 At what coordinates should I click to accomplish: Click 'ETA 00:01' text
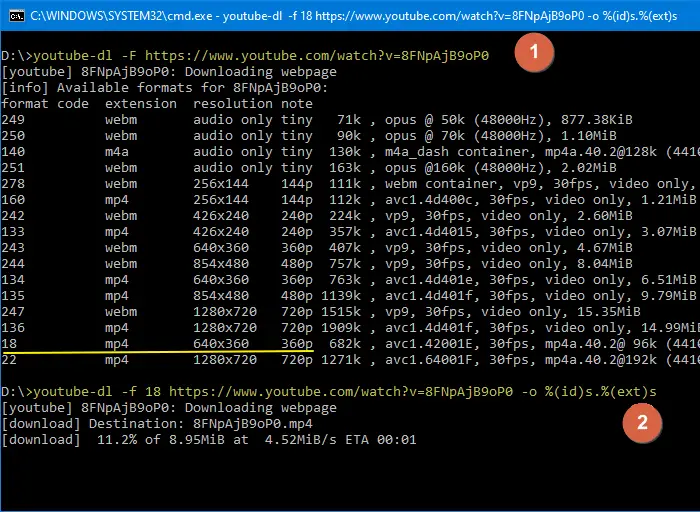(x=381, y=440)
